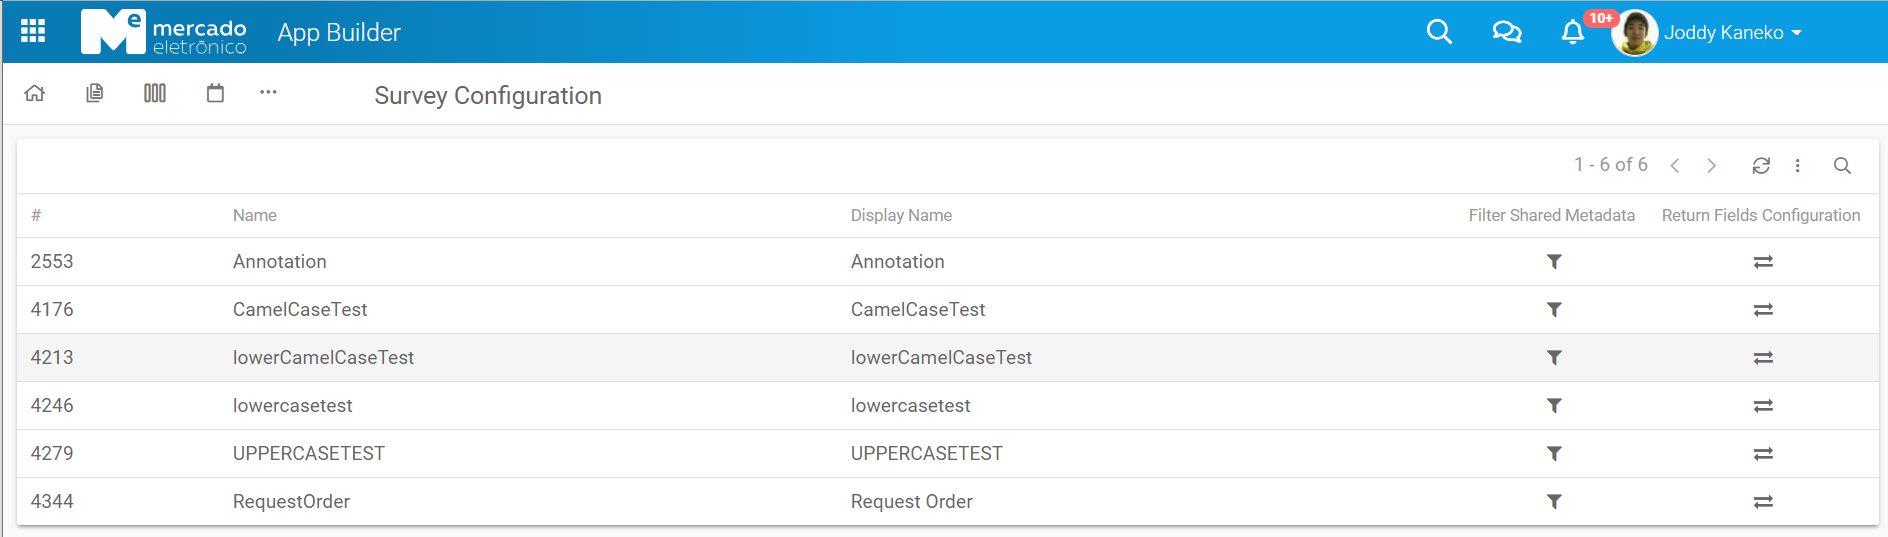
Task: Open return fields configuration for RequestOrder
Action: click(1763, 502)
